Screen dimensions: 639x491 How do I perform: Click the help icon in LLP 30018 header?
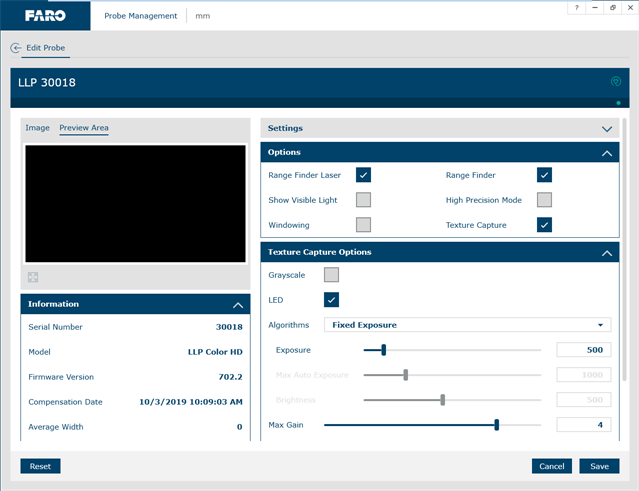616,82
